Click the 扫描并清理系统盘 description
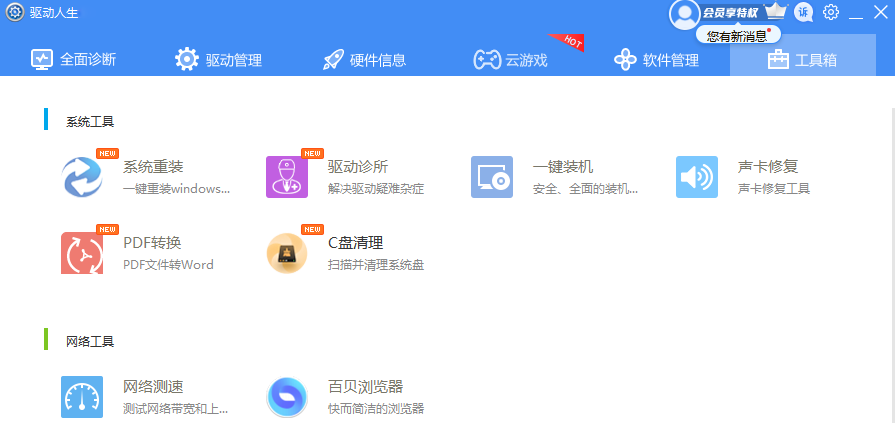This screenshot has height=447, width=895. tap(376, 265)
